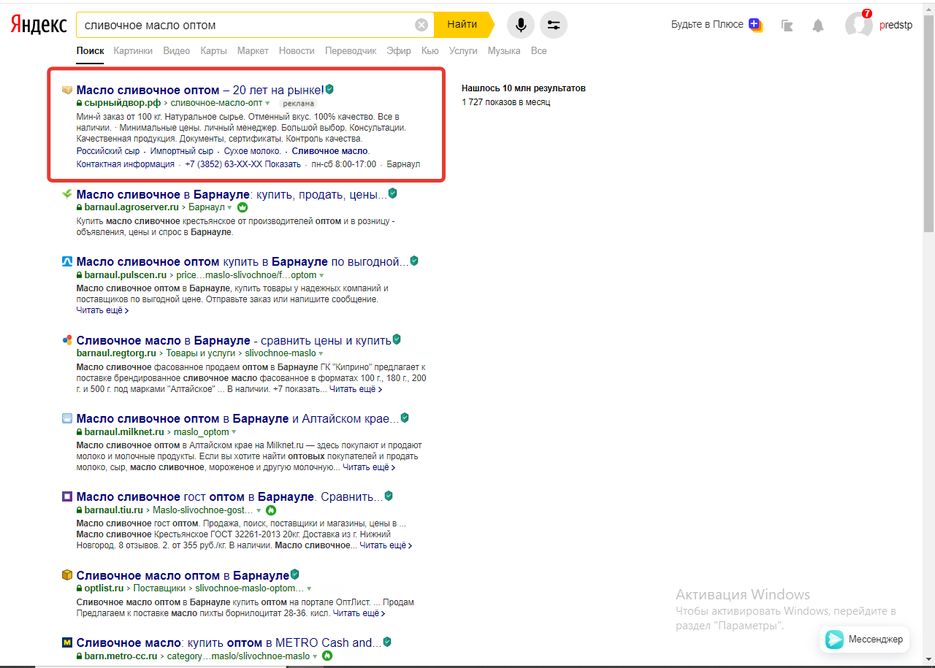
Task: Click the optlist.ru result favicon
Action: (x=67, y=575)
